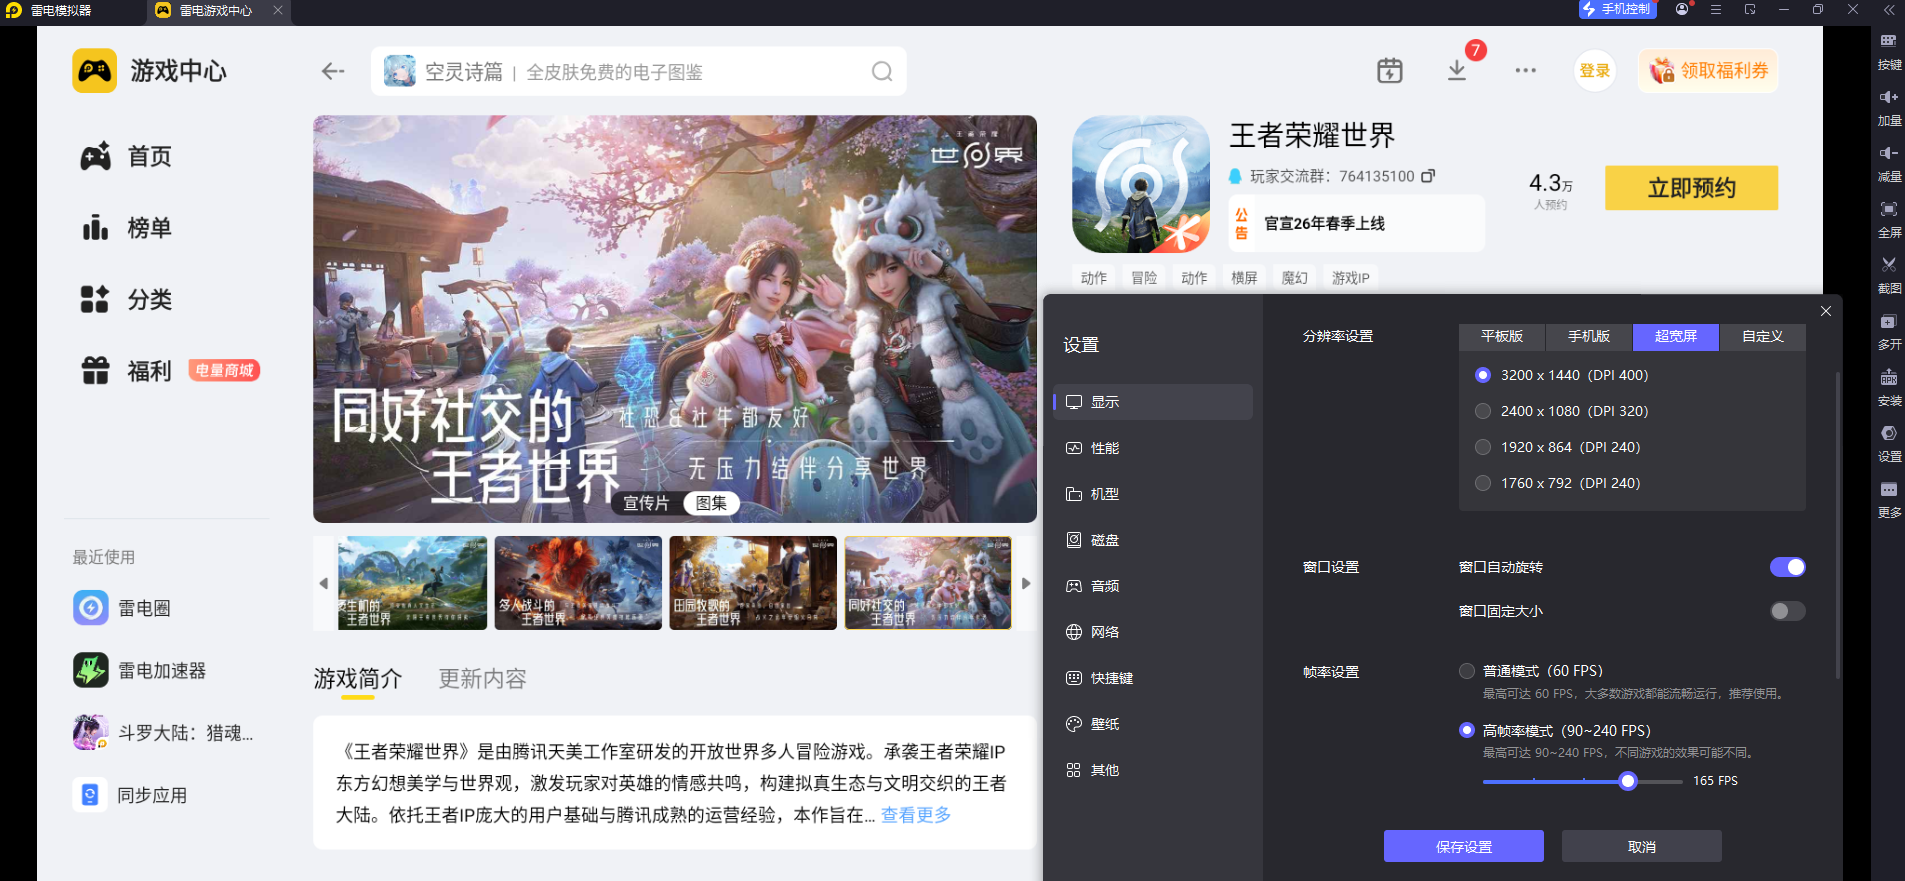Launch 雷电加速器 from recently used
This screenshot has height=881, width=1905.
pyautogui.click(x=140, y=670)
